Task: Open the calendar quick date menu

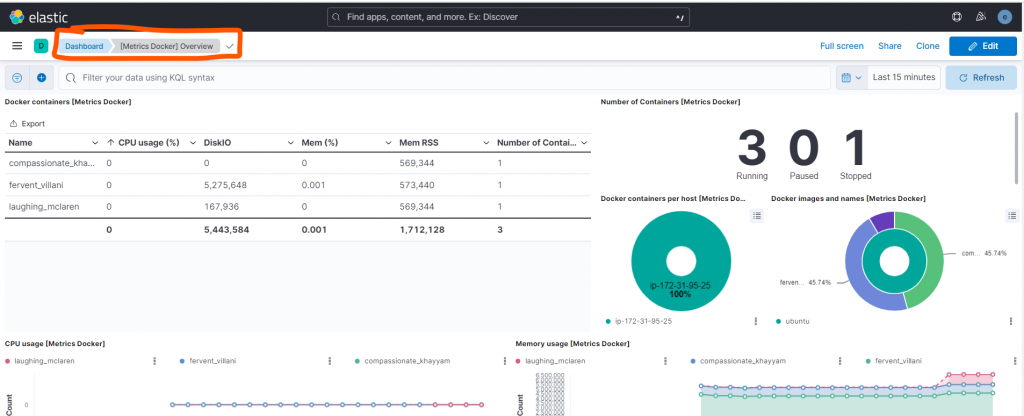Action: (850, 78)
